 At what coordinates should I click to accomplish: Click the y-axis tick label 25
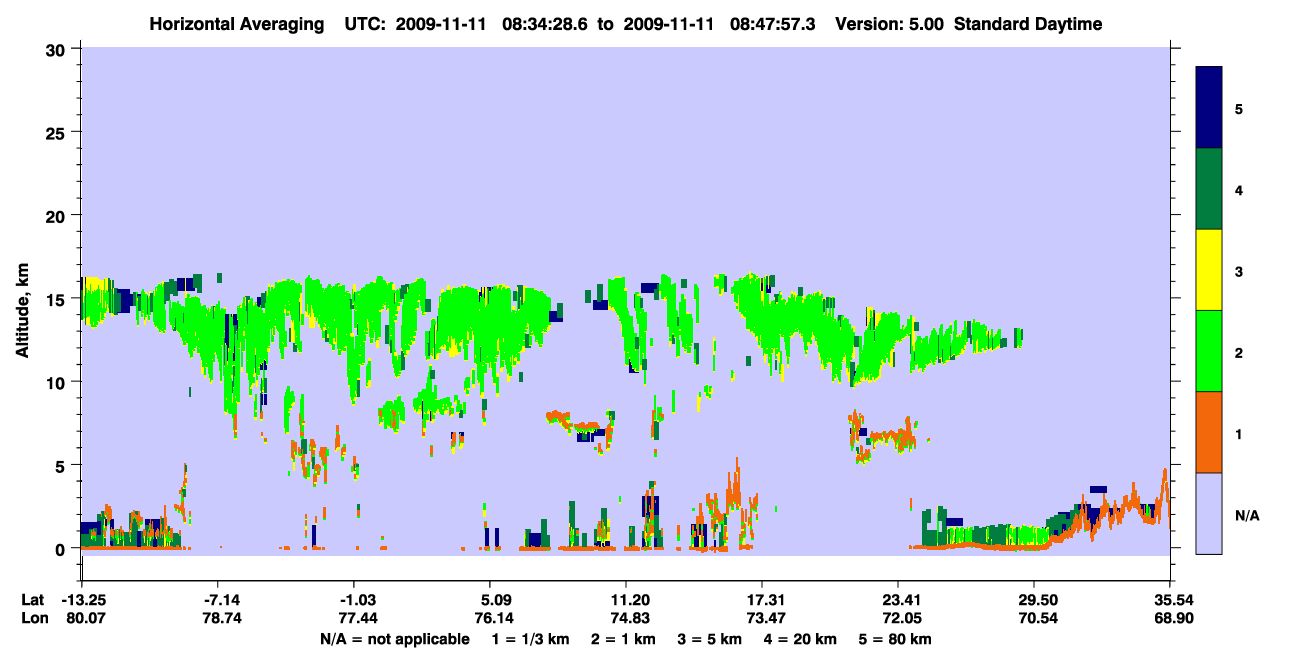(58, 132)
